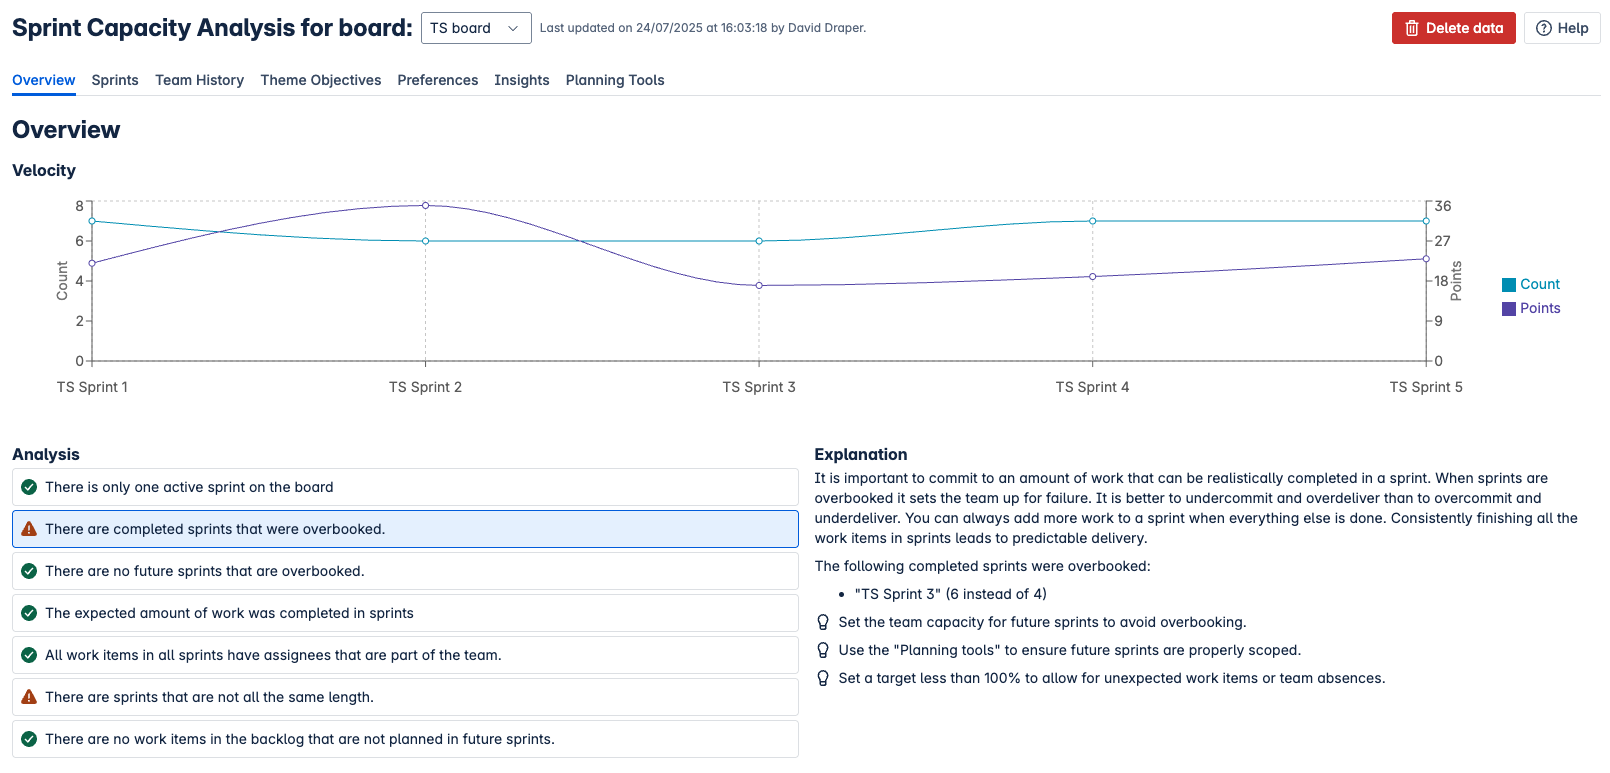
Task: Go to the Team History tab
Action: (x=200, y=80)
